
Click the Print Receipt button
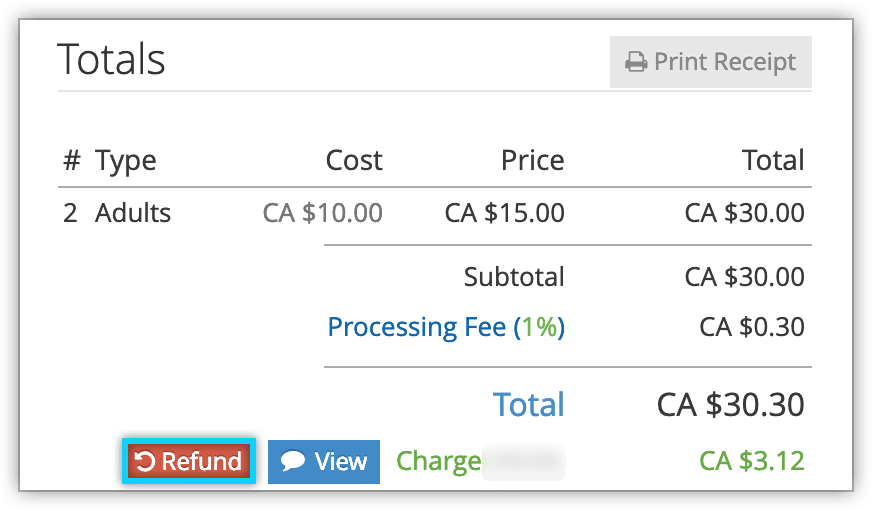(x=711, y=62)
